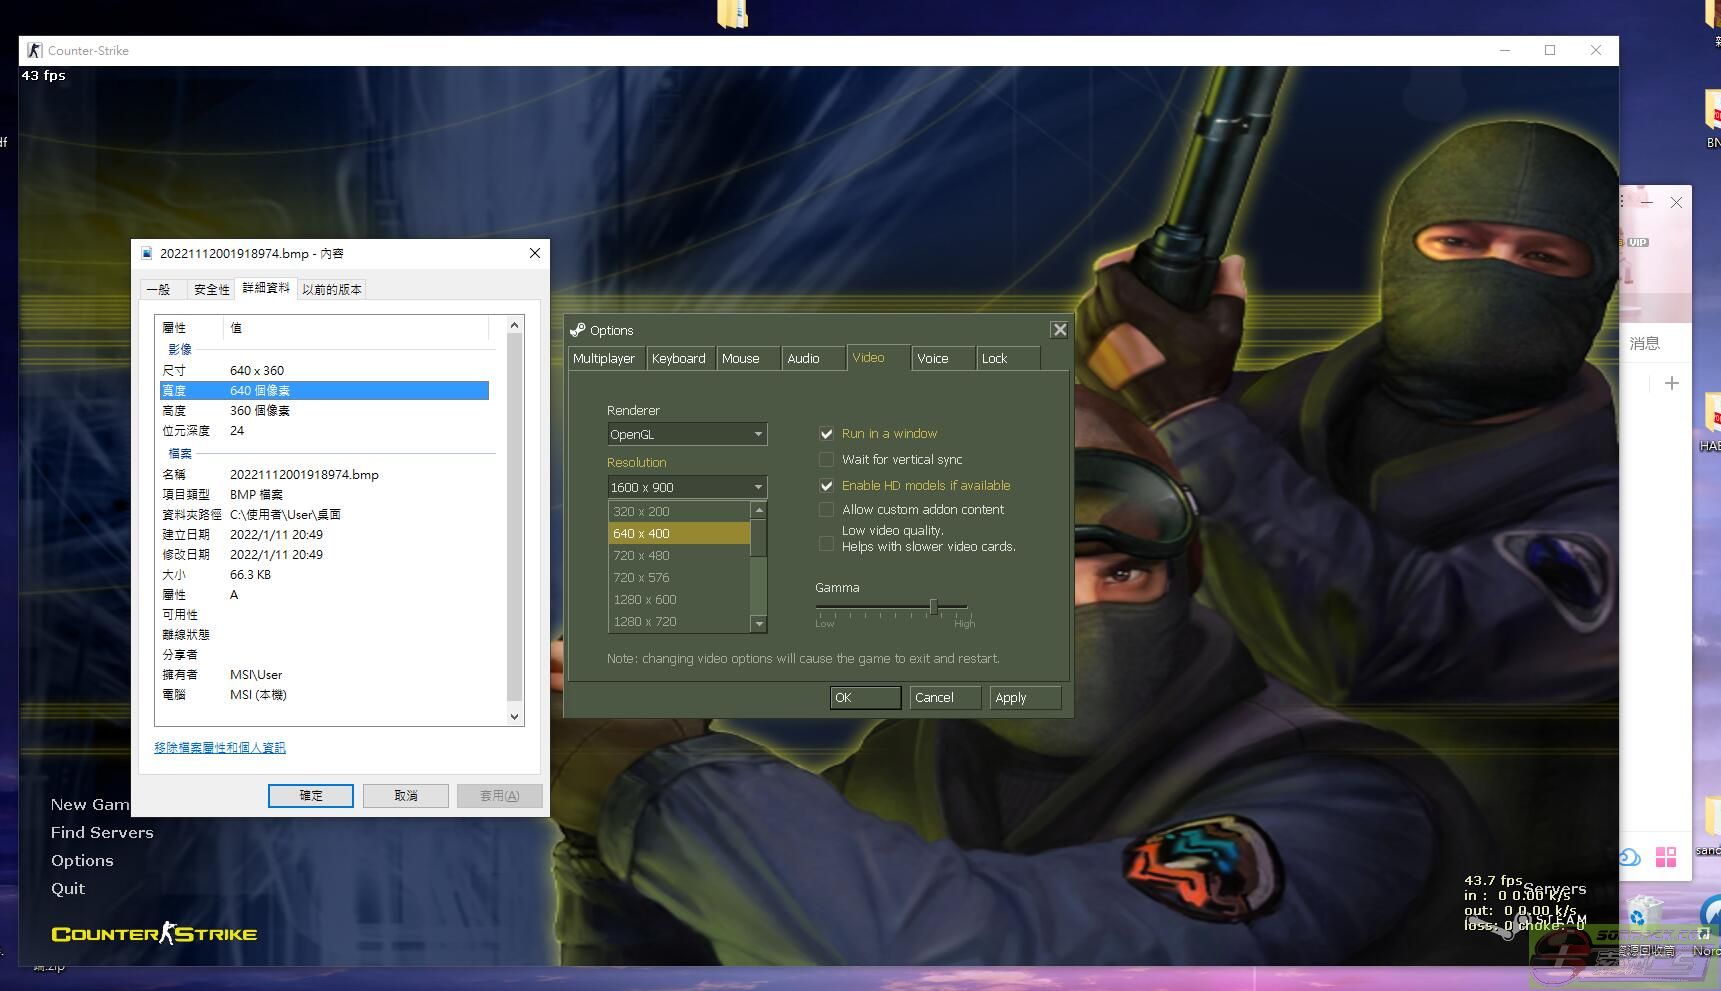Minimize the Counter-Strike game window

pyautogui.click(x=1505, y=50)
